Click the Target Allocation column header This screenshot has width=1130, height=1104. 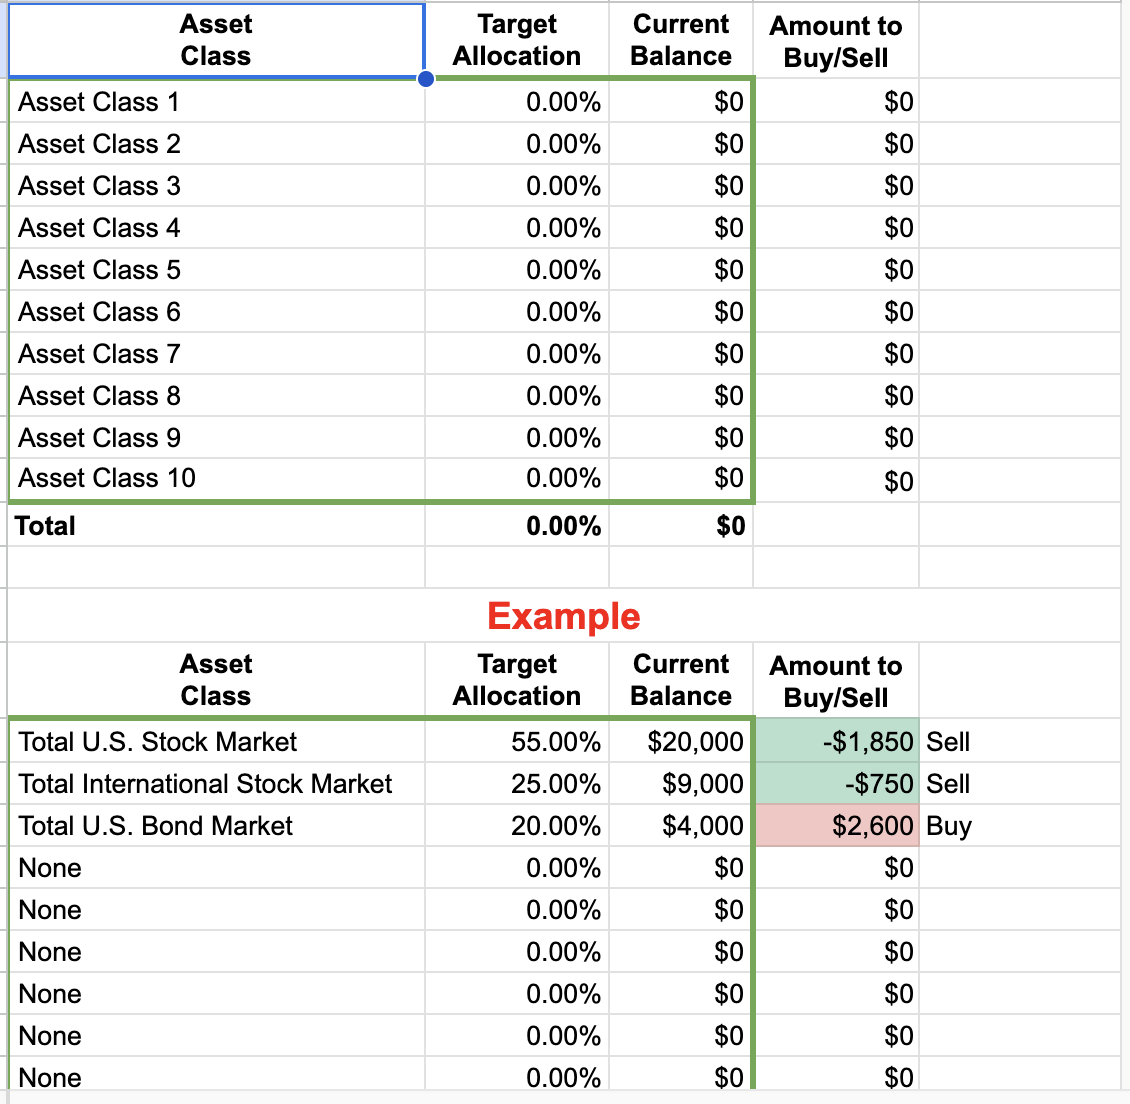click(516, 40)
